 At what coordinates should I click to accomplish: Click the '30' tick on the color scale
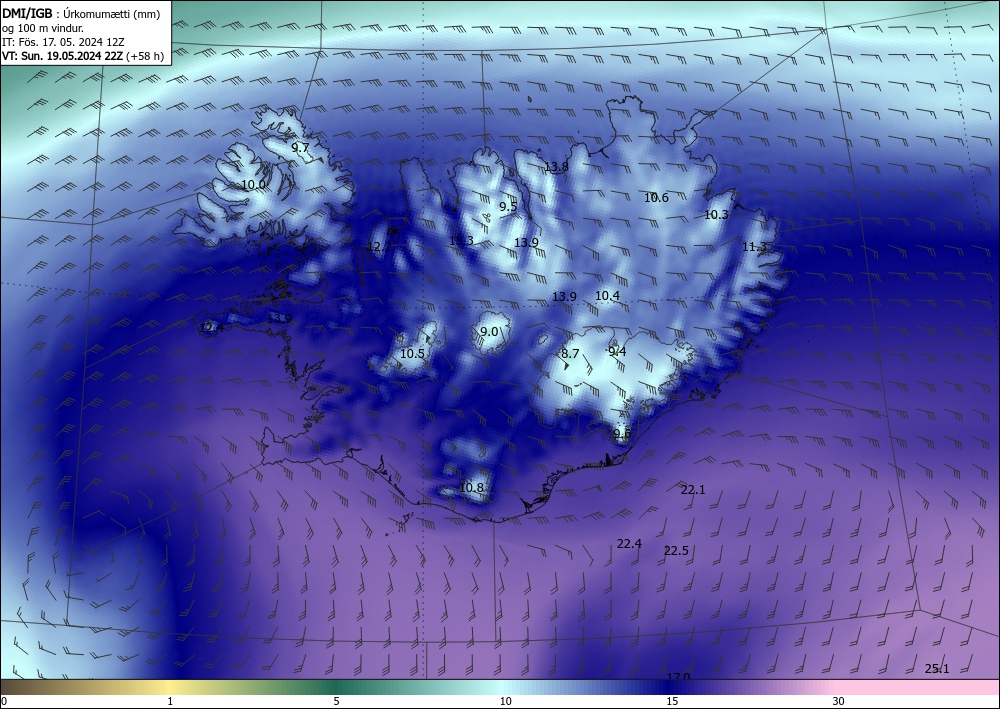pos(839,701)
